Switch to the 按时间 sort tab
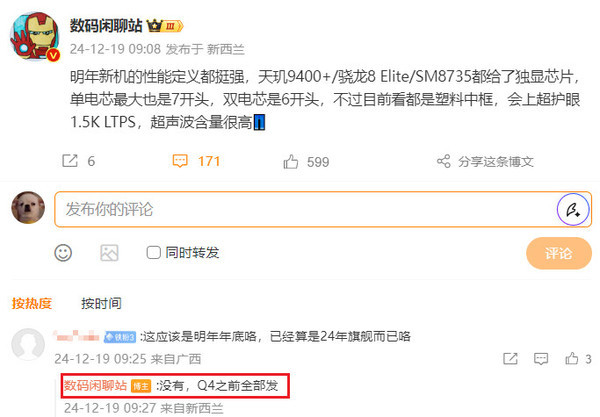 tap(101, 303)
